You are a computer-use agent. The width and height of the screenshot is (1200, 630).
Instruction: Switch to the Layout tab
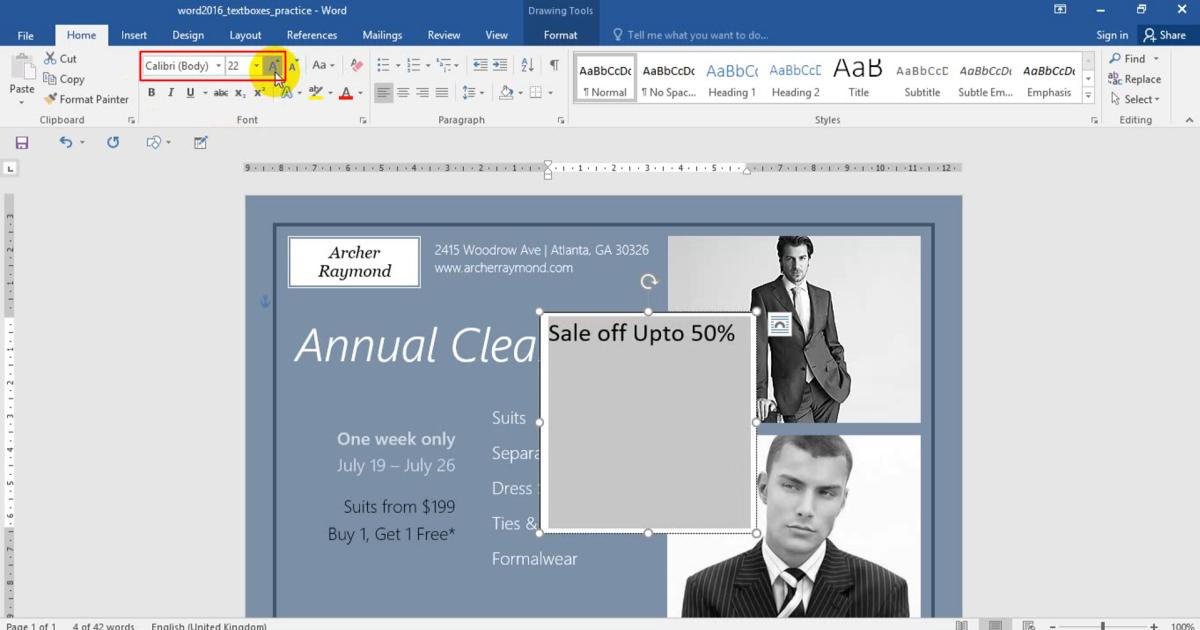(245, 35)
